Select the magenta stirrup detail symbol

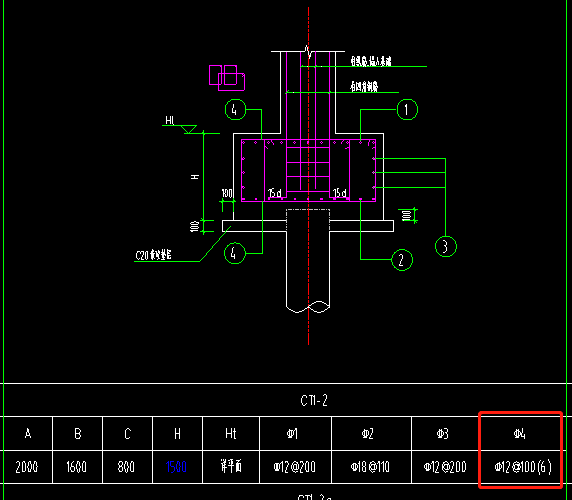(x=227, y=78)
